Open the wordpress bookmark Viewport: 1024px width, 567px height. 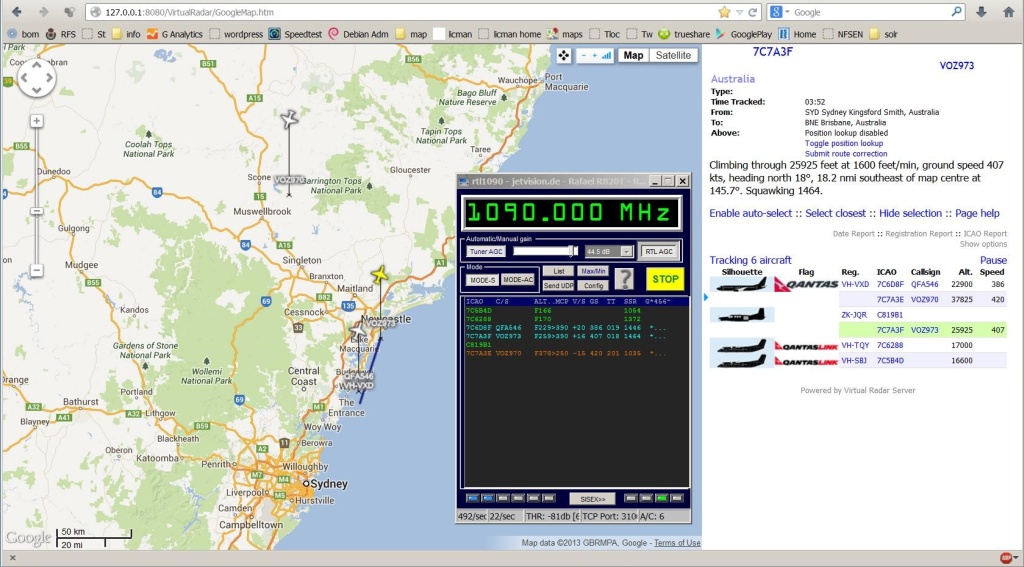click(236, 34)
